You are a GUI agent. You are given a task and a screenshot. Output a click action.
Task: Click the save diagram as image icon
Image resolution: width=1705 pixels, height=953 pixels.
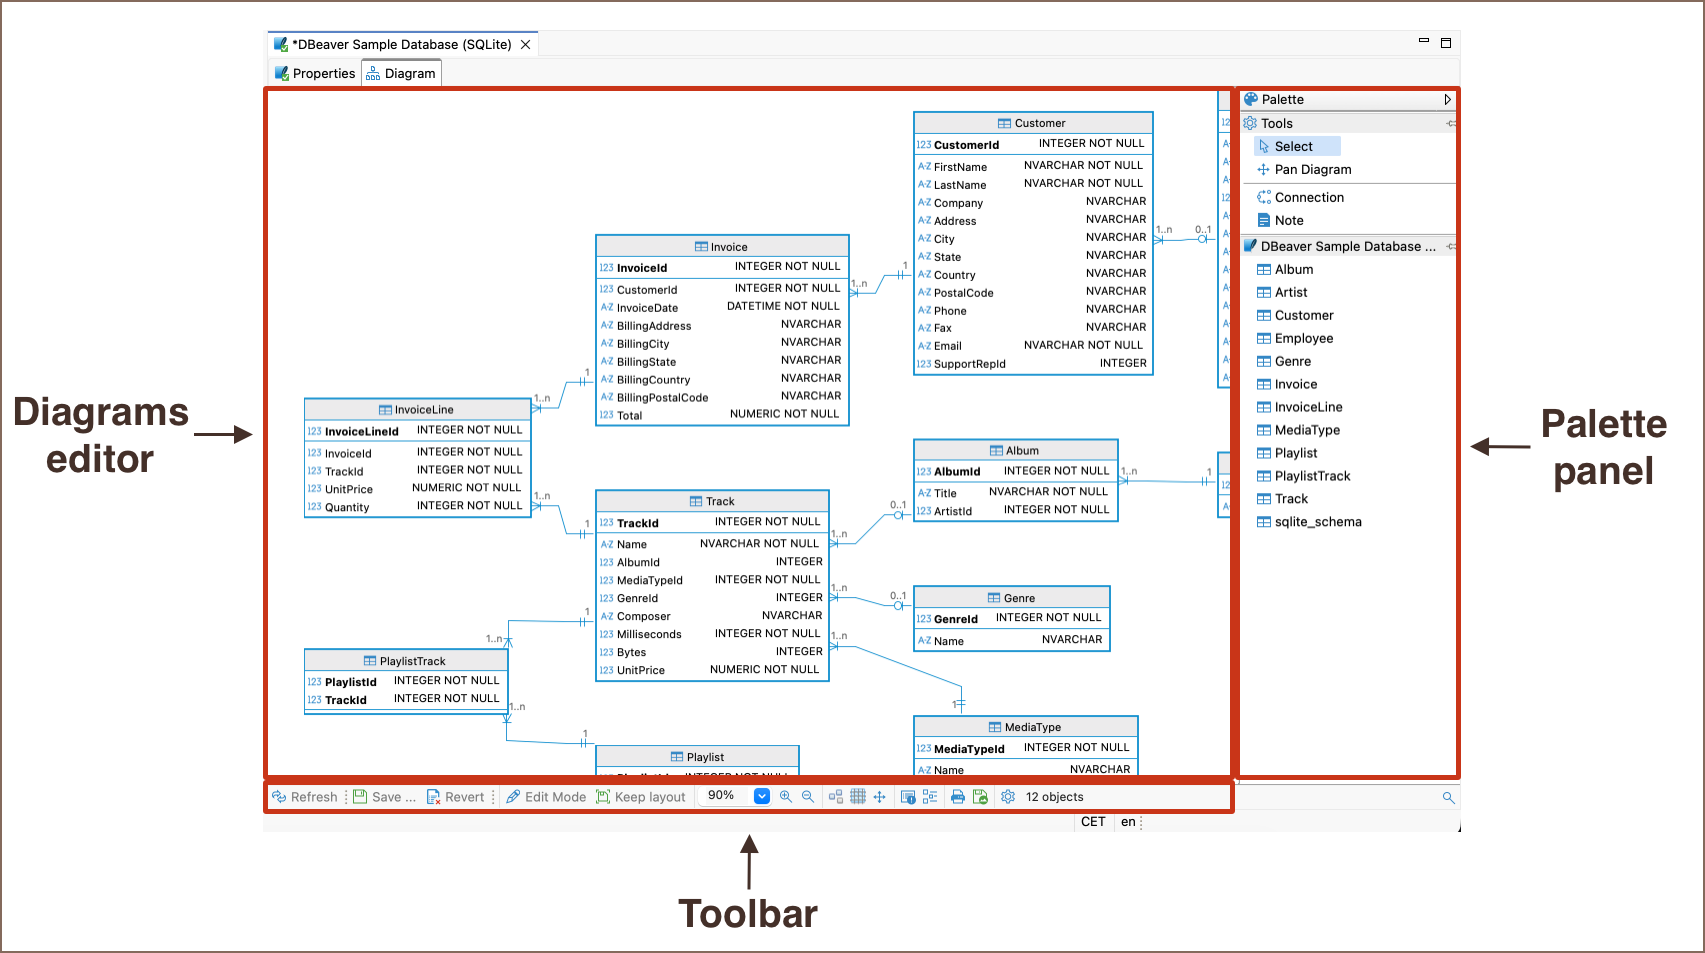(980, 797)
